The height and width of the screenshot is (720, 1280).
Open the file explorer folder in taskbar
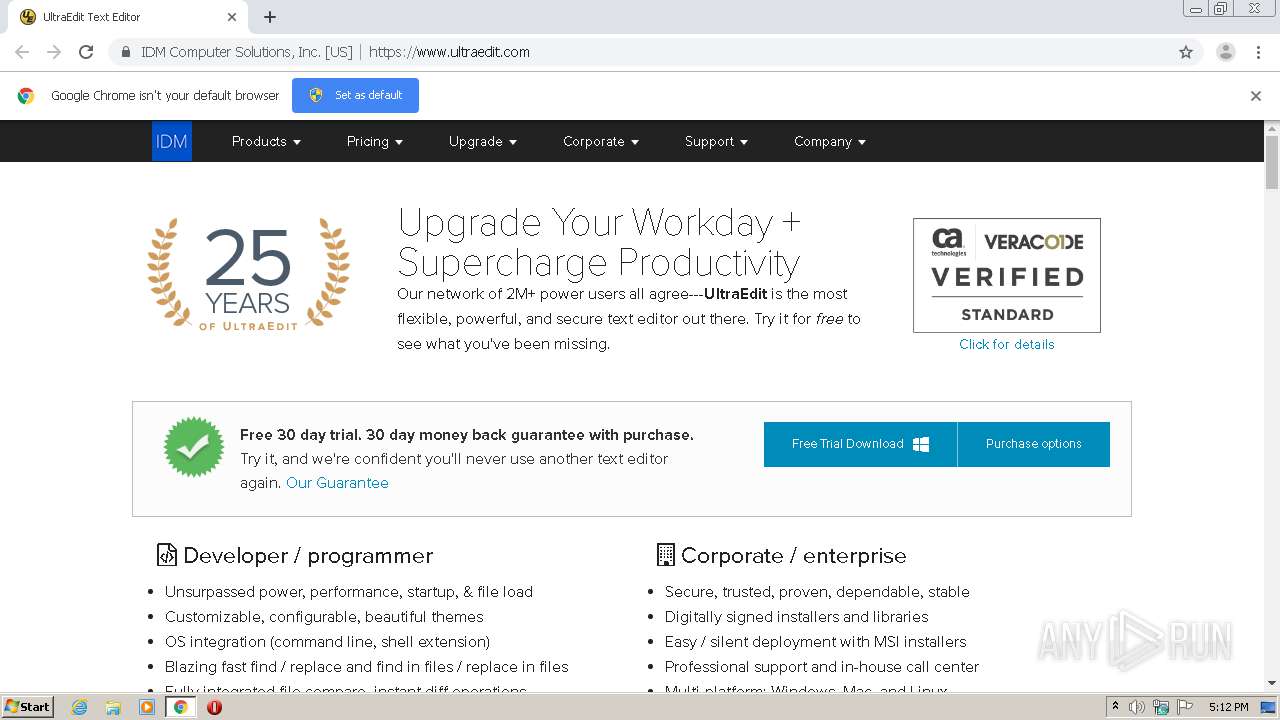click(x=113, y=707)
